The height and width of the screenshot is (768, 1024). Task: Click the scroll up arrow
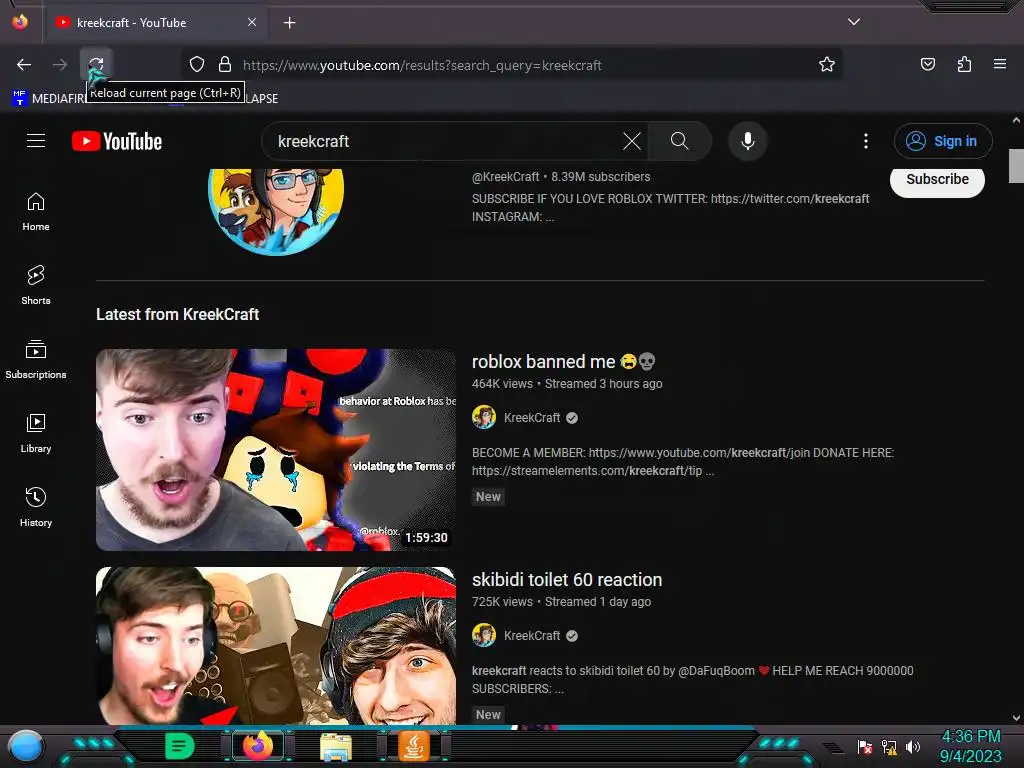coord(1016,120)
